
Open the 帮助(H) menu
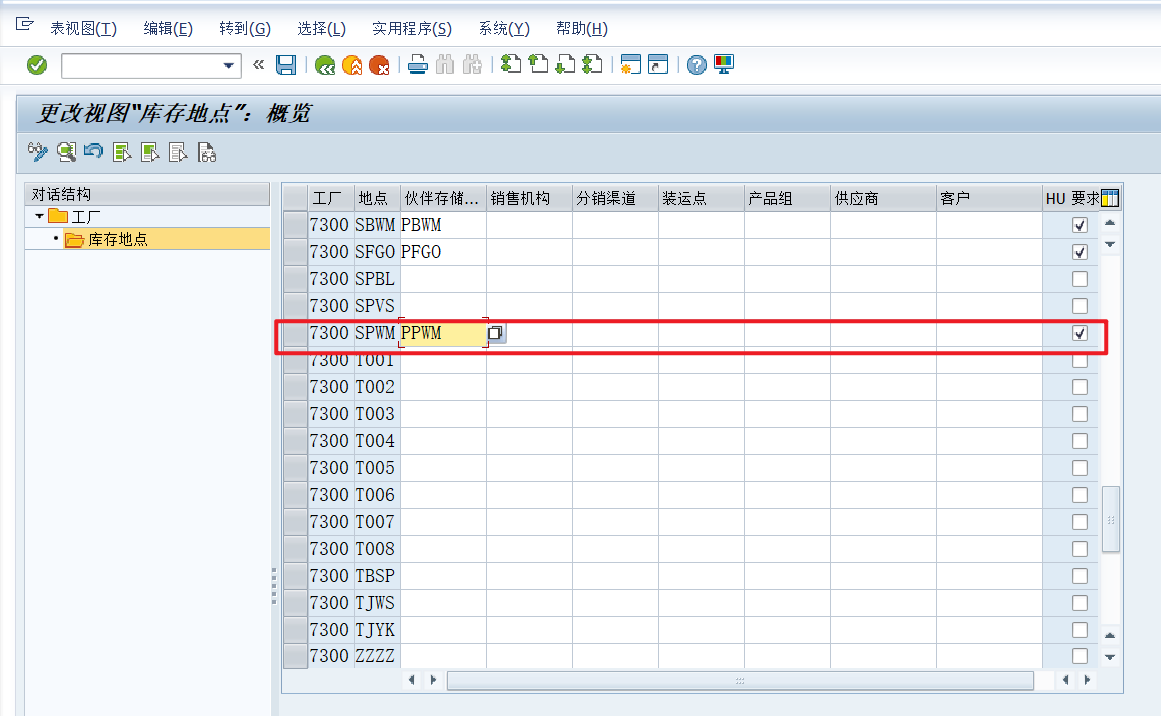(x=582, y=28)
